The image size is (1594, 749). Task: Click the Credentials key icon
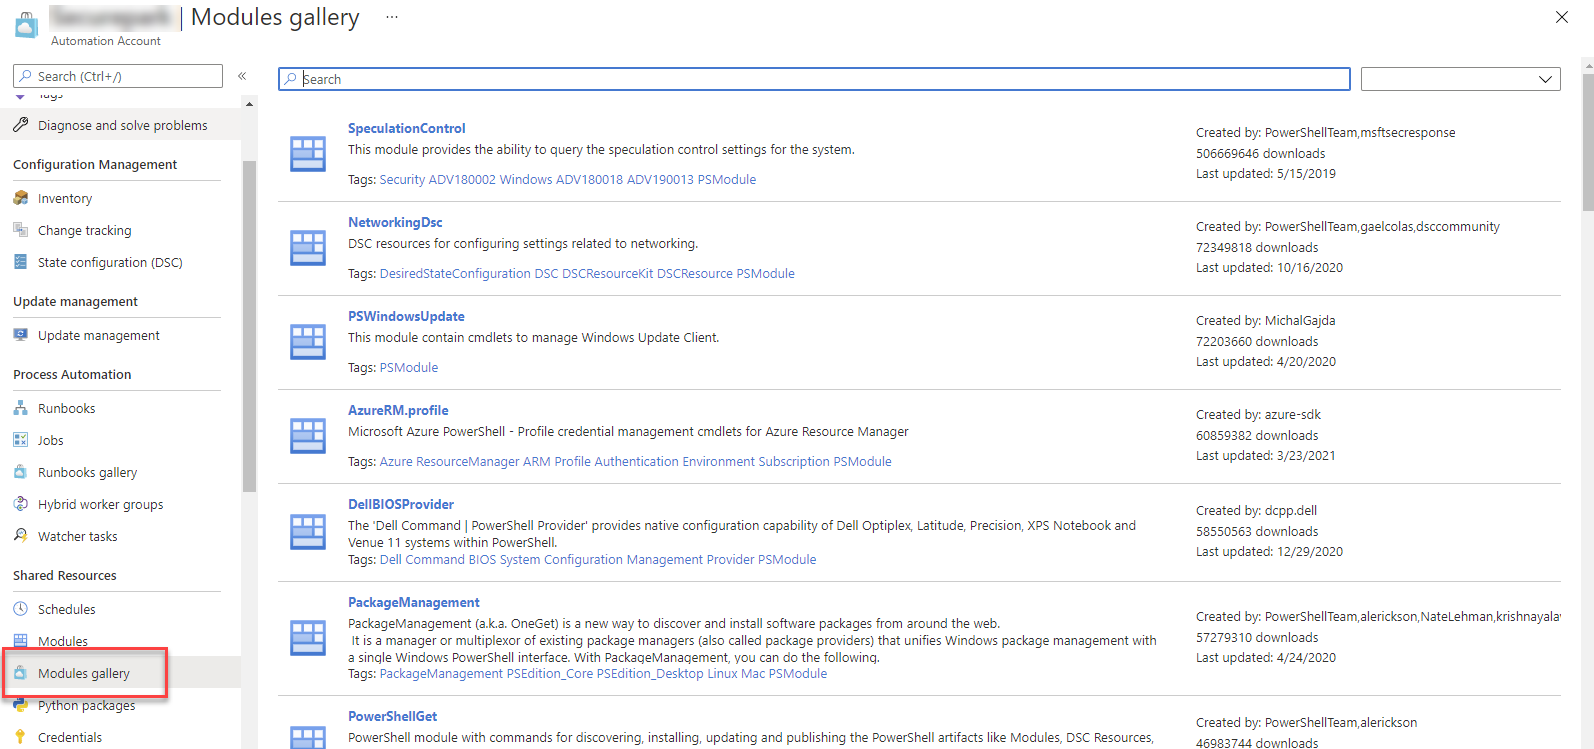[x=21, y=737]
